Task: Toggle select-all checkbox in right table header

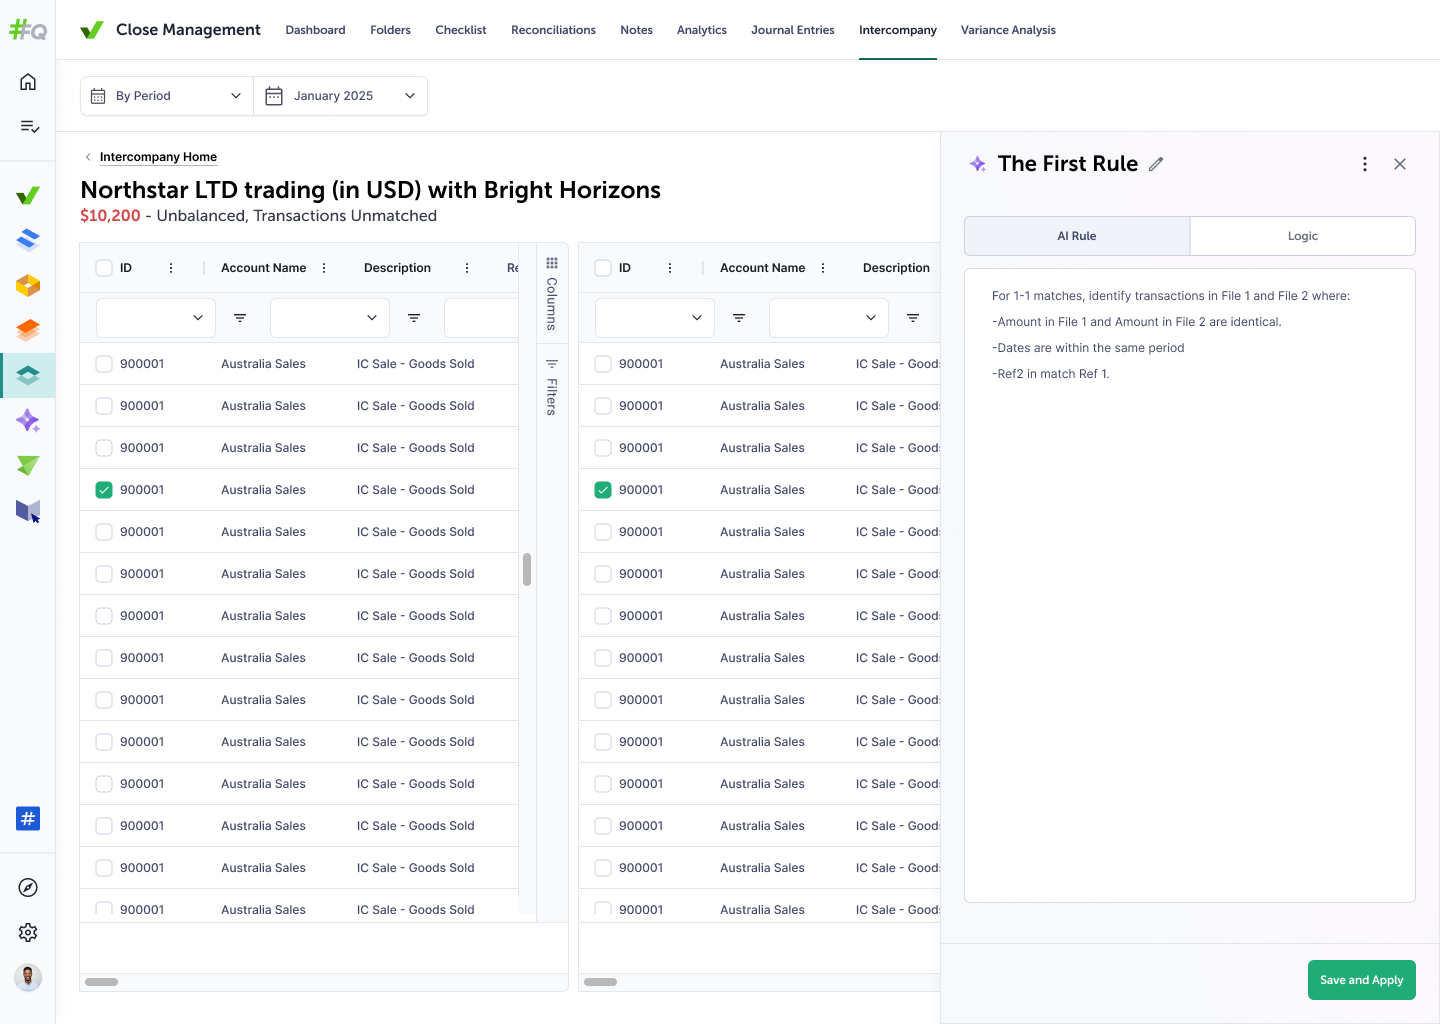Action: click(603, 268)
